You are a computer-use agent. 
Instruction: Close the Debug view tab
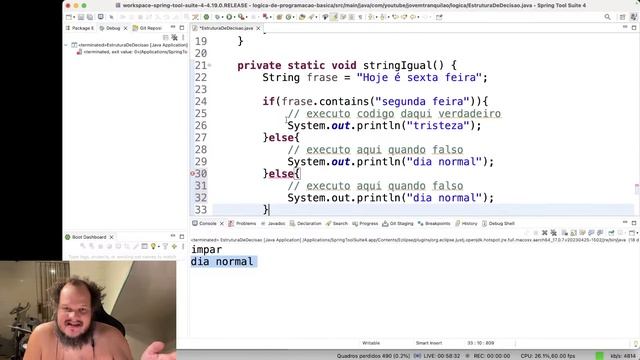click(x=125, y=28)
